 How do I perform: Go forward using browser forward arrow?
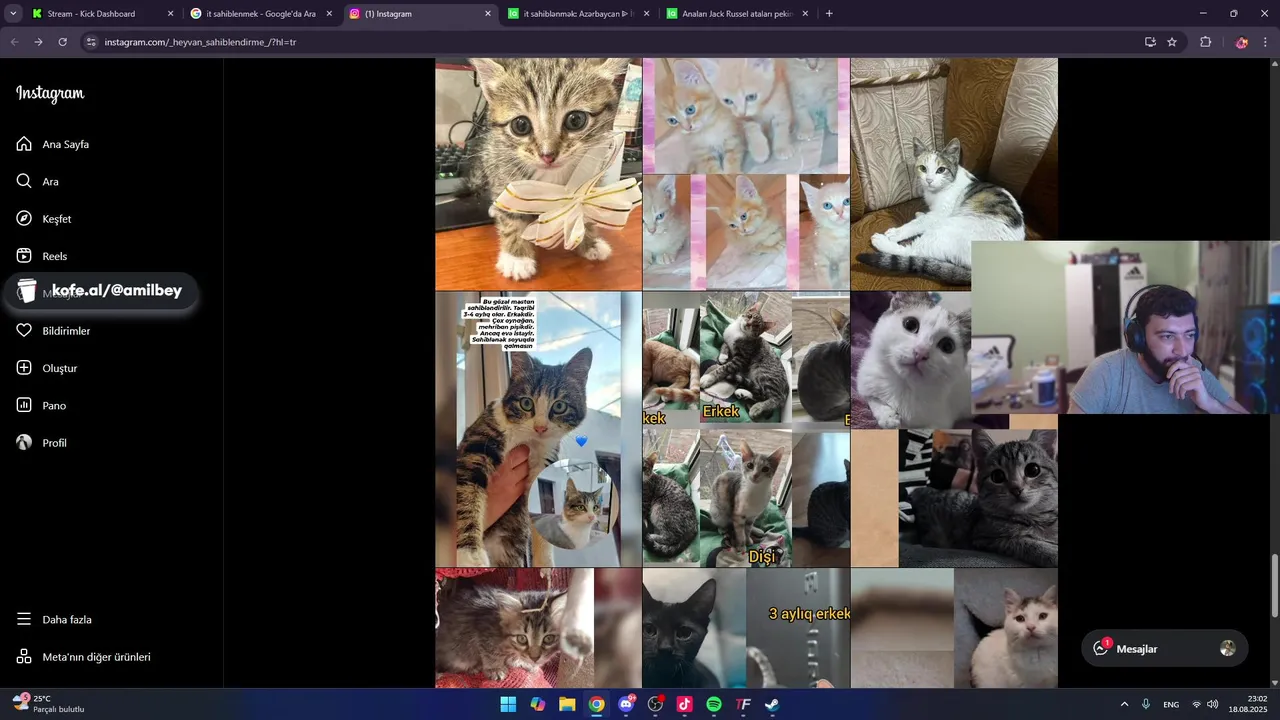(38, 42)
